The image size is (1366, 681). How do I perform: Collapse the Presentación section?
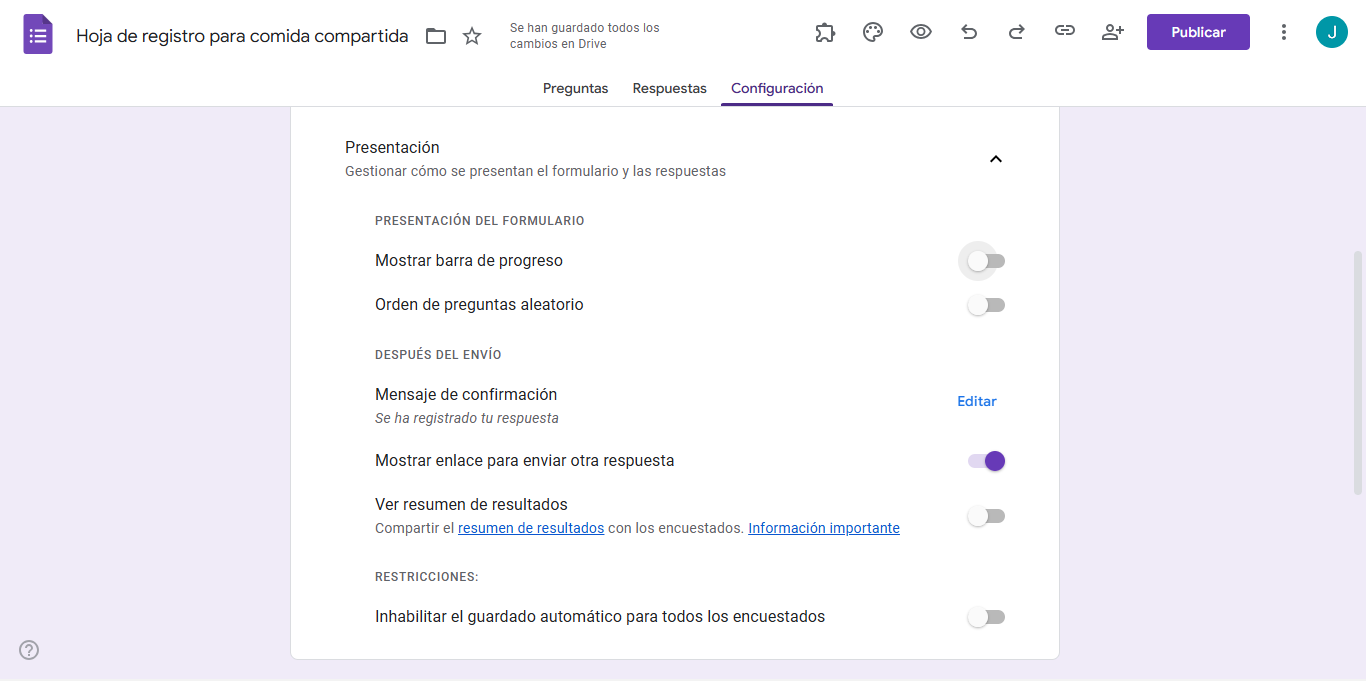995,158
